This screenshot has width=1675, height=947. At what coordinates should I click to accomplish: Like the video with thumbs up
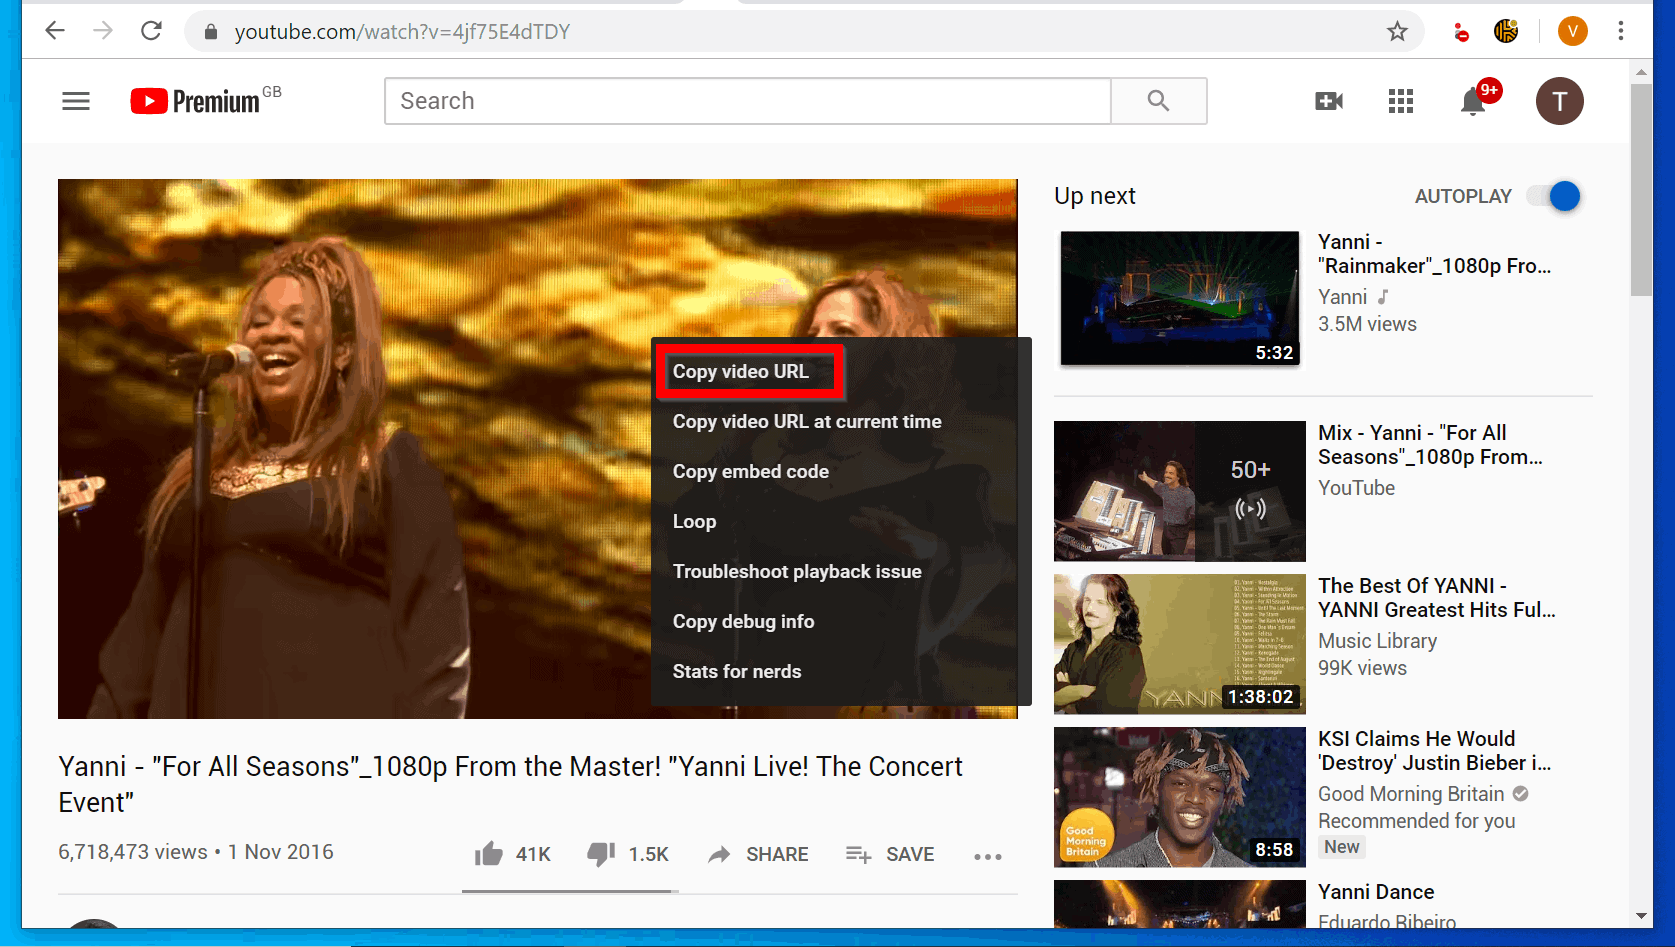(x=489, y=853)
